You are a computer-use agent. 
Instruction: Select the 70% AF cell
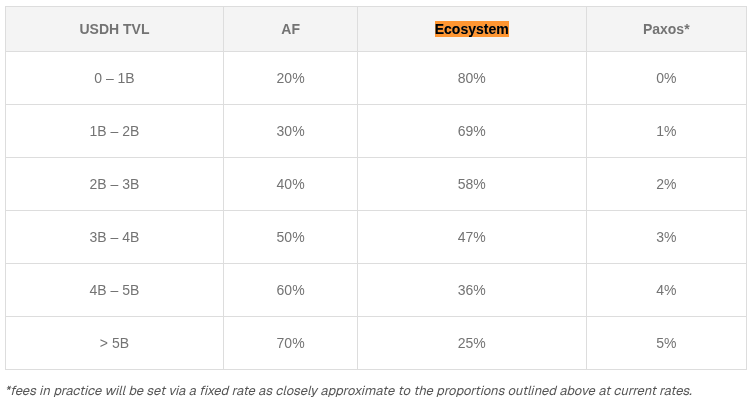290,343
